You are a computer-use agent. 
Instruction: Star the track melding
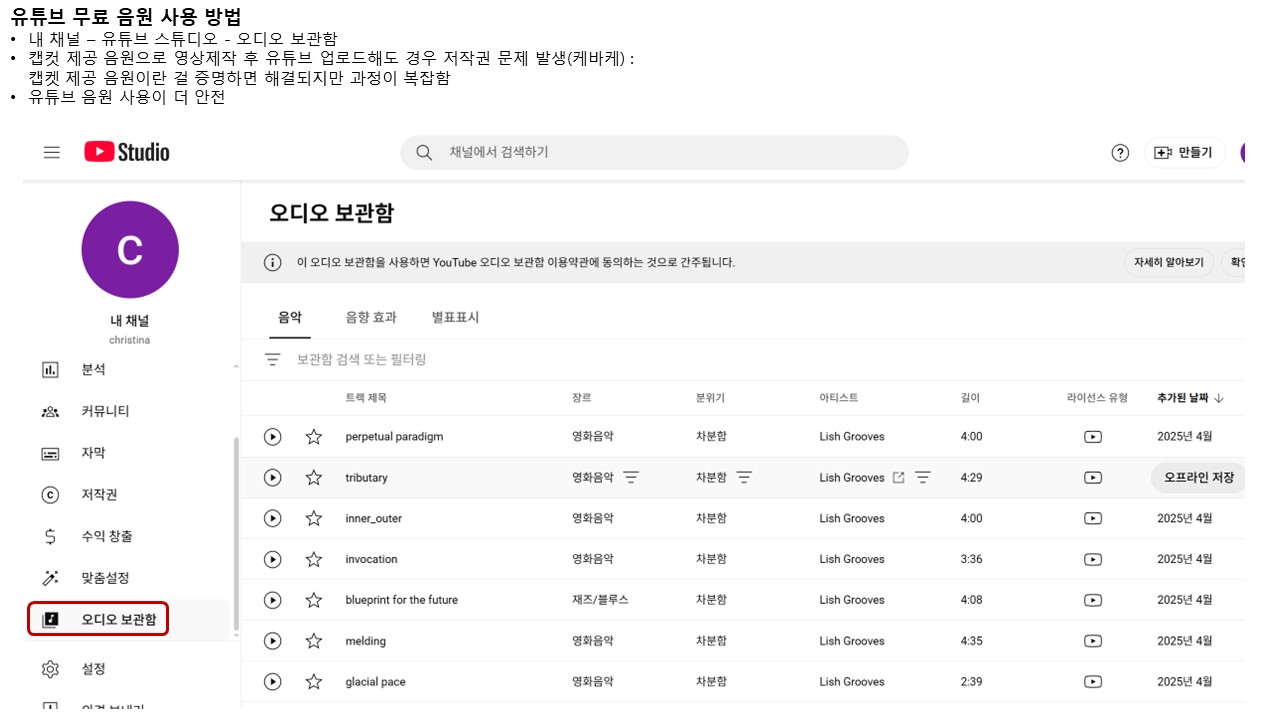pyautogui.click(x=313, y=640)
